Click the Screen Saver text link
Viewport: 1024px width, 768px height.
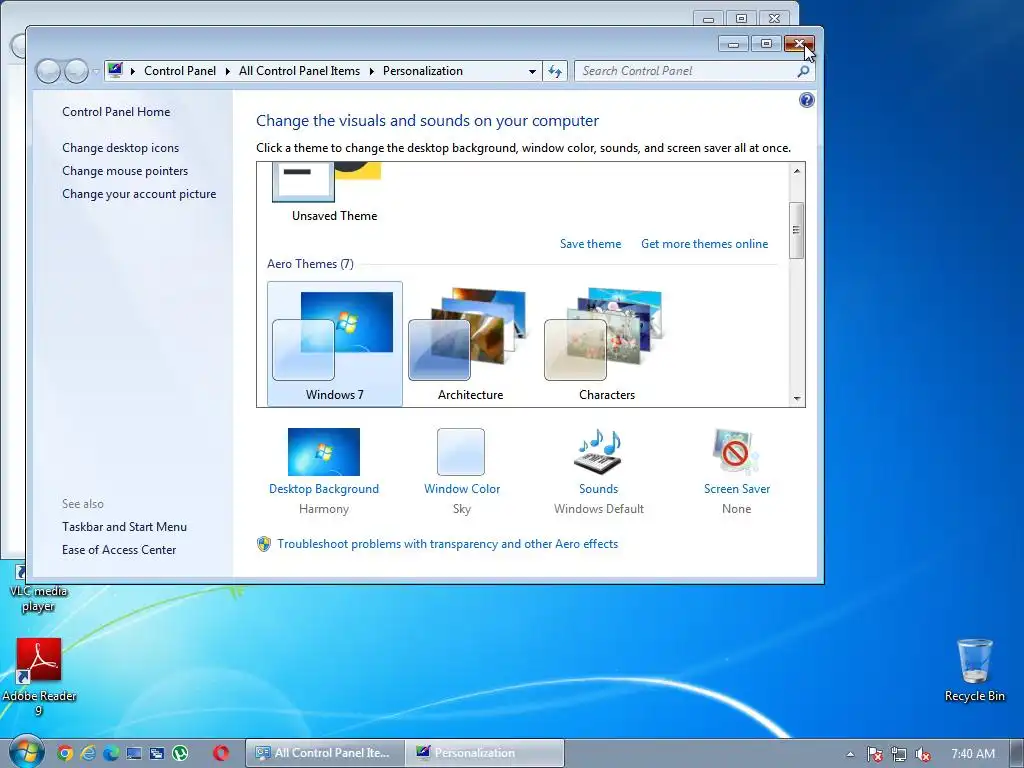pos(737,488)
